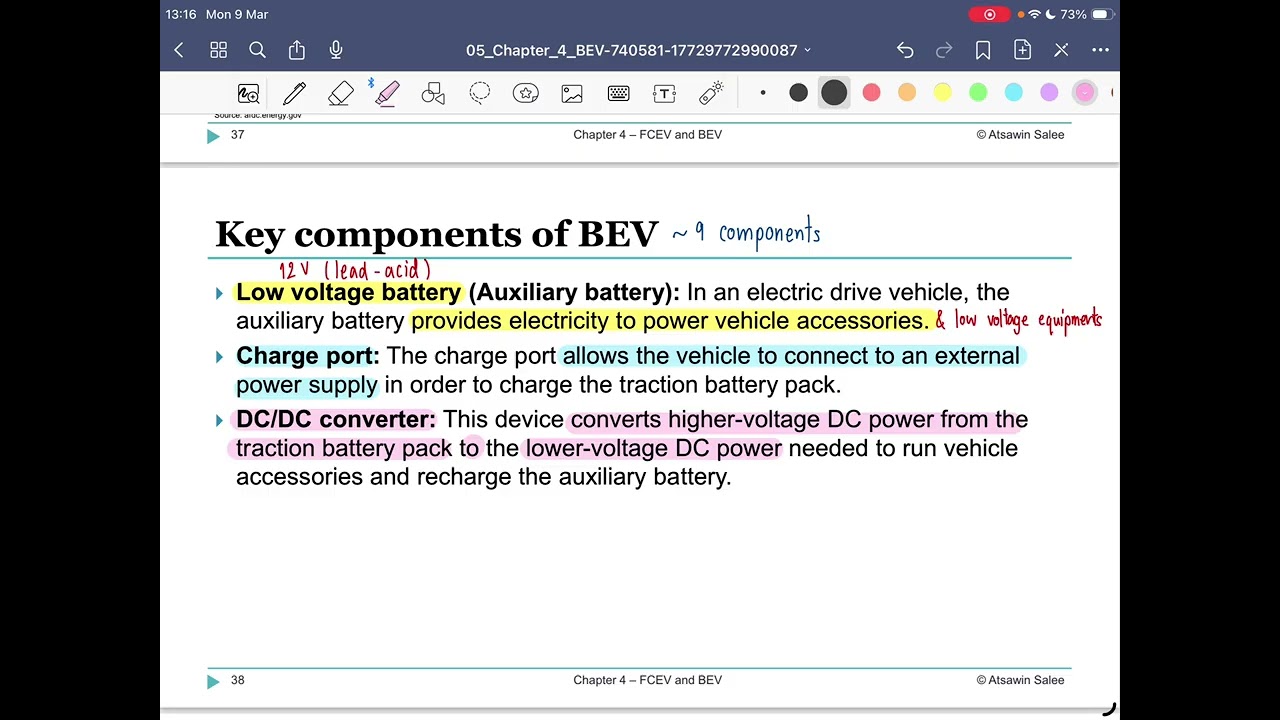Select the zoom window writing tool
The height and width of the screenshot is (720, 1280).
tap(248, 94)
